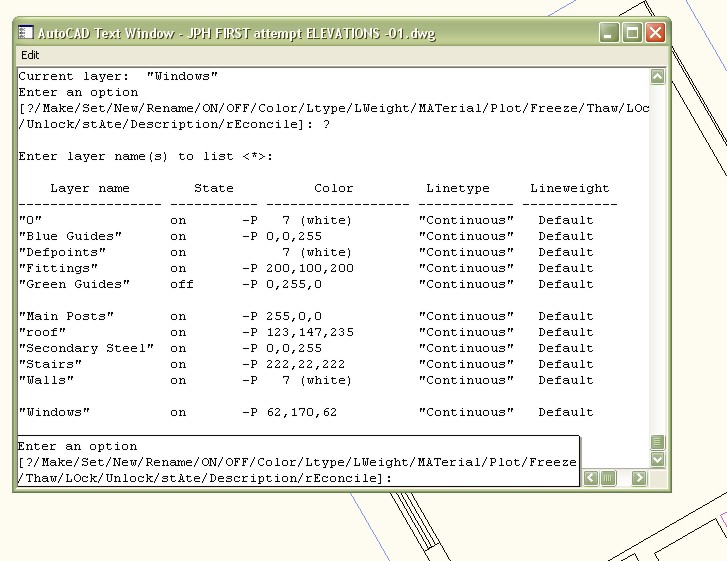The height and width of the screenshot is (561, 727).
Task: Click 7 (white) color of Defpoints
Action: (x=317, y=253)
